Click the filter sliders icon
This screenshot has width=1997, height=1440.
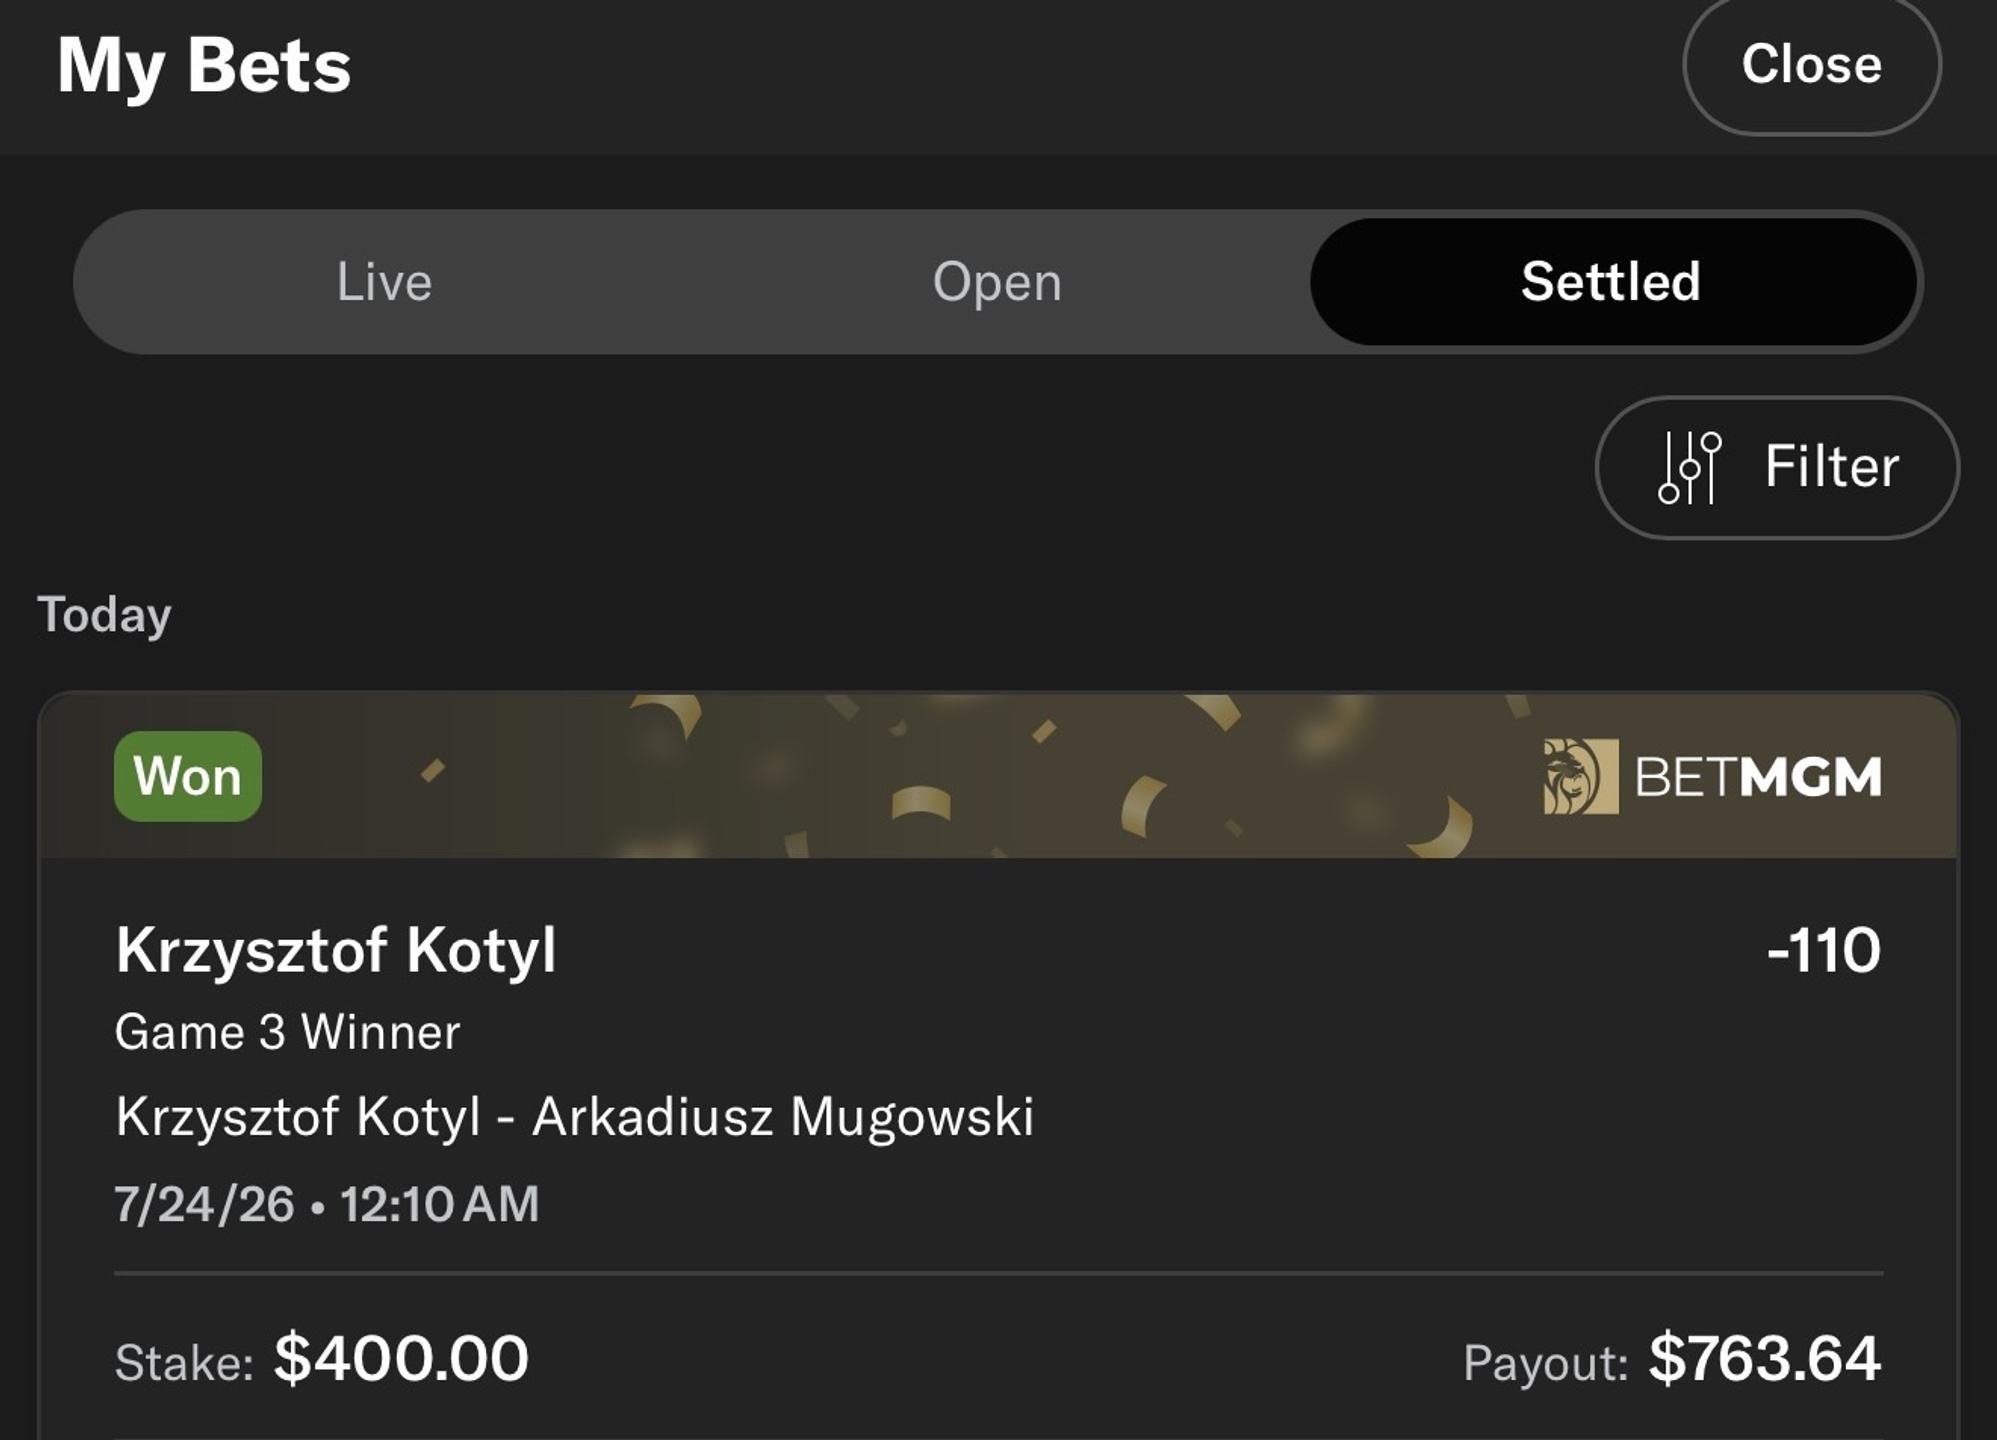click(1689, 467)
